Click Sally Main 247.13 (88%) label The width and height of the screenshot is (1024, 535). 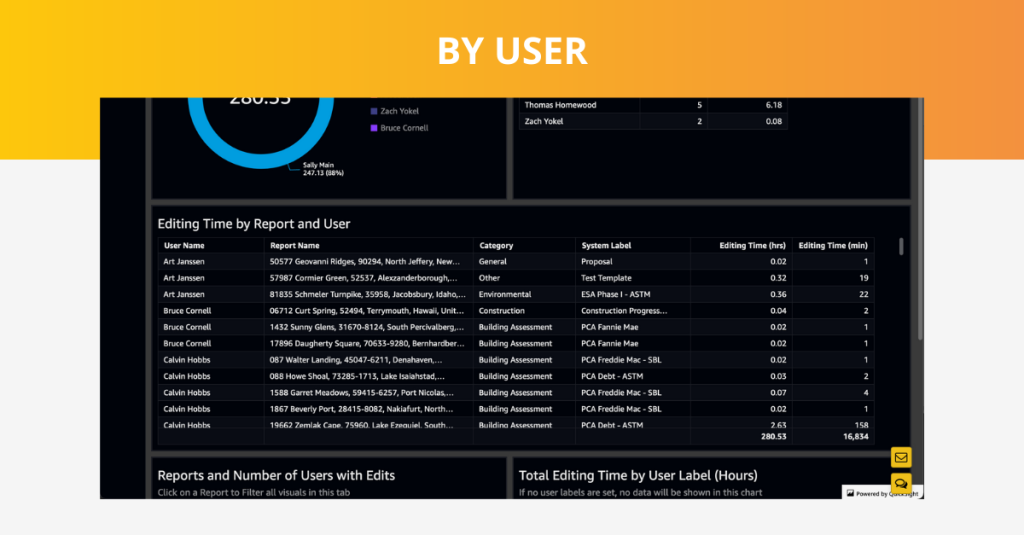click(323, 169)
